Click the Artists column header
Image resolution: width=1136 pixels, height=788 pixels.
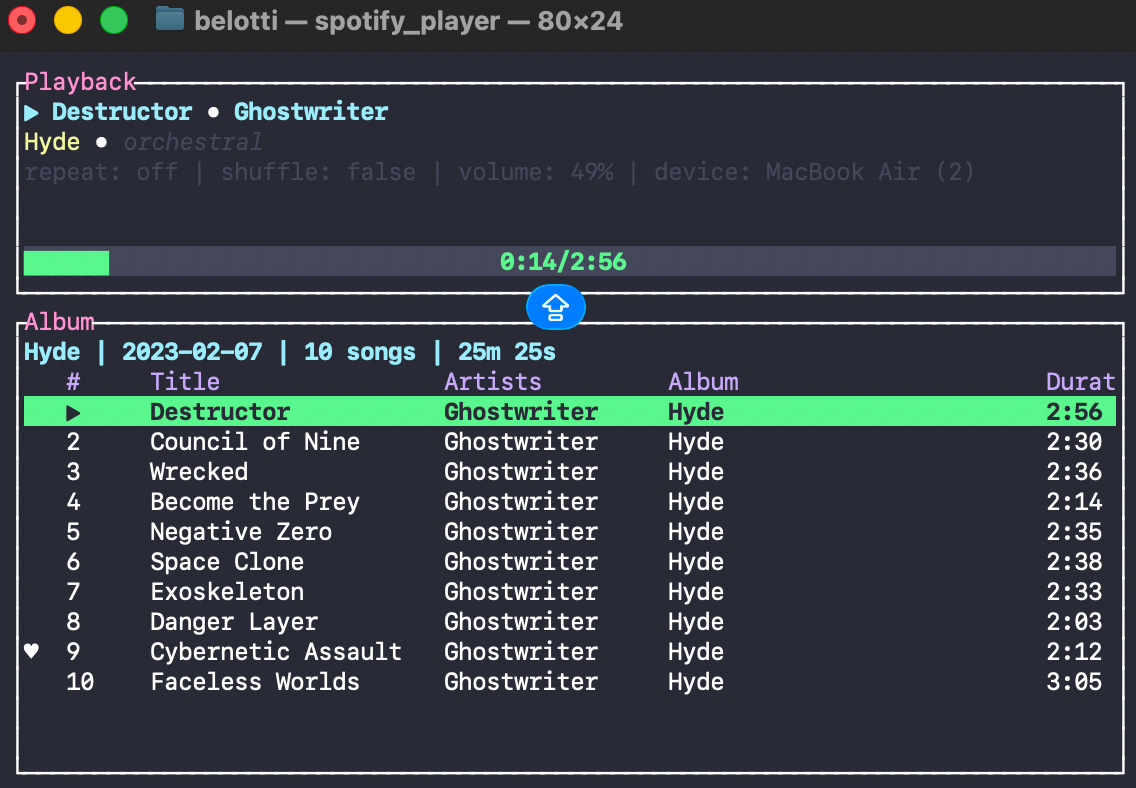point(493,382)
